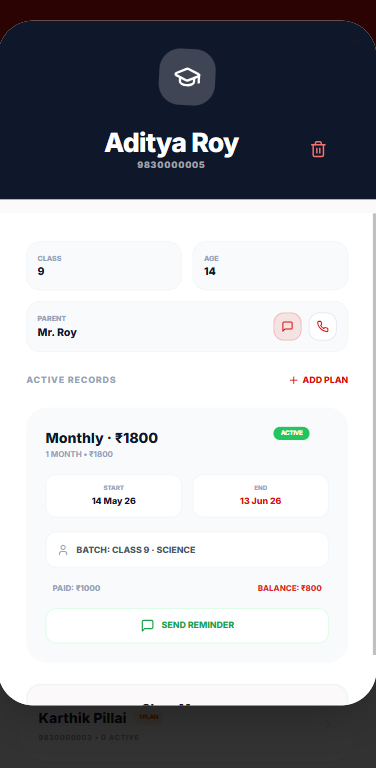Select the Start date 14 May 26 card
This screenshot has width=376, height=768.
[114, 496]
